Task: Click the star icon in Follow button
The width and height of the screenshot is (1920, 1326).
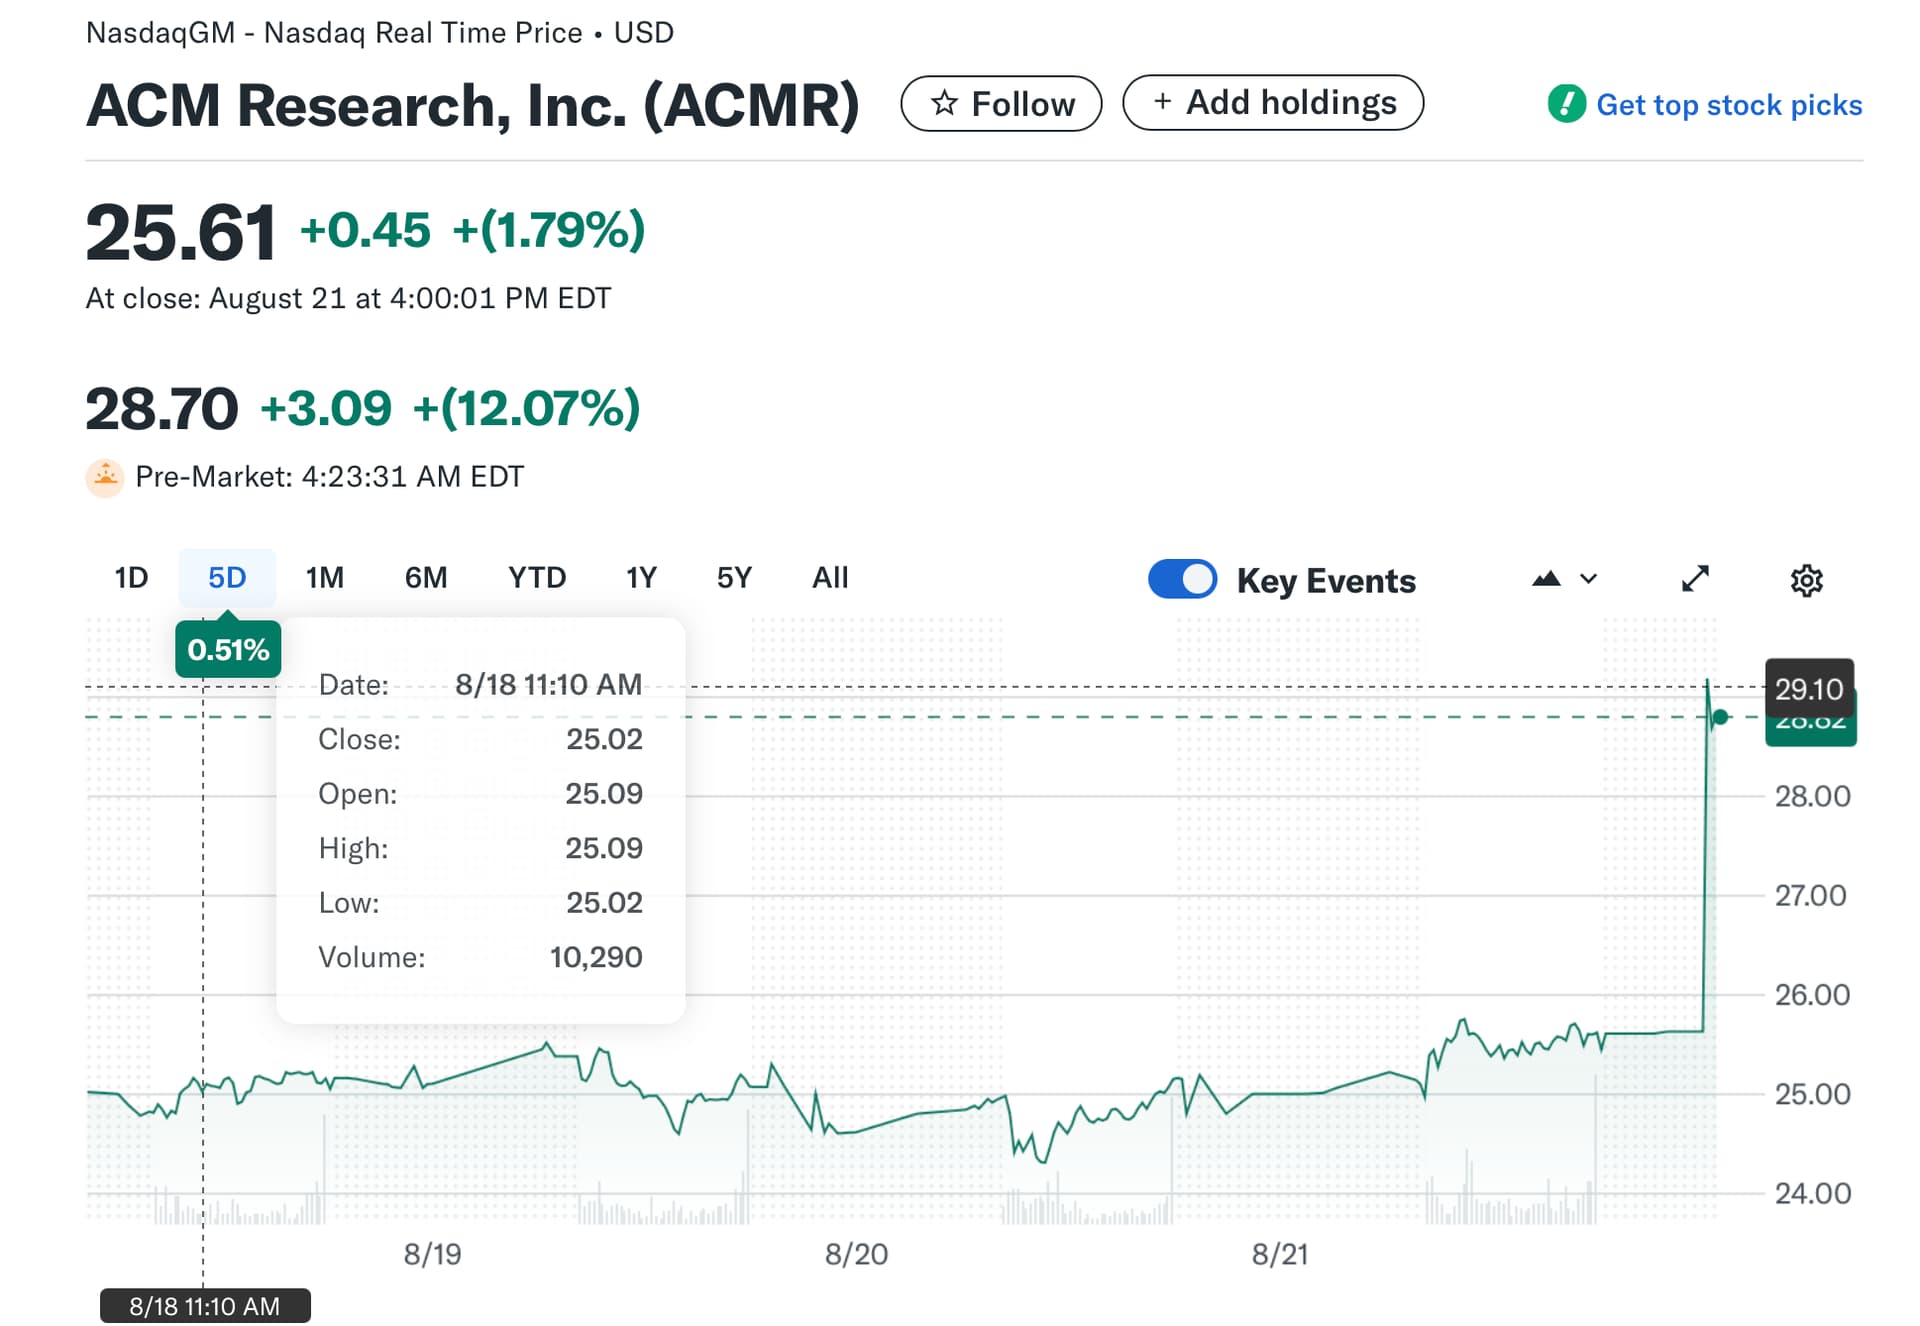Action: [x=944, y=103]
